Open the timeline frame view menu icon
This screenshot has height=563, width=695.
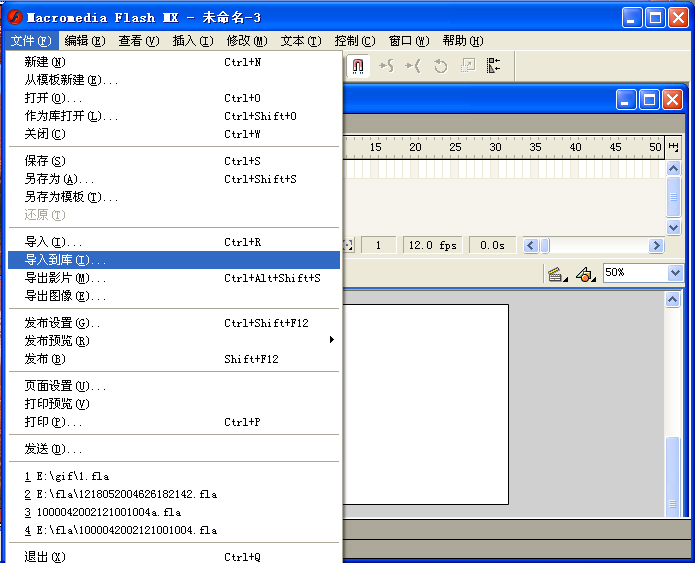point(673,147)
